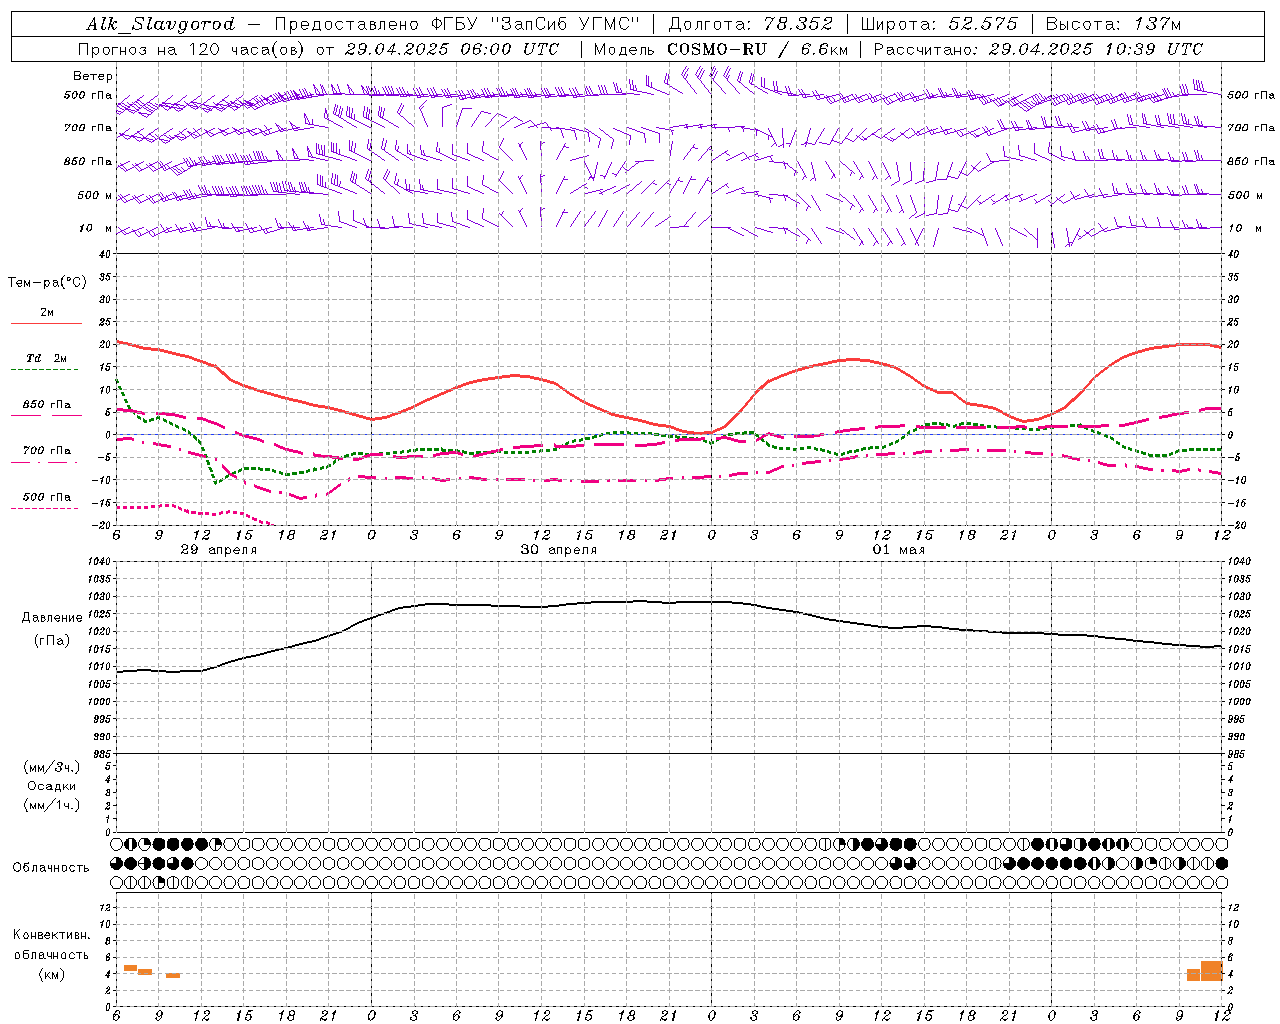Click the '500 гПа' entry in the temperature legend
Image resolution: width=1280 pixels, height=1024 pixels.
tap(47, 497)
